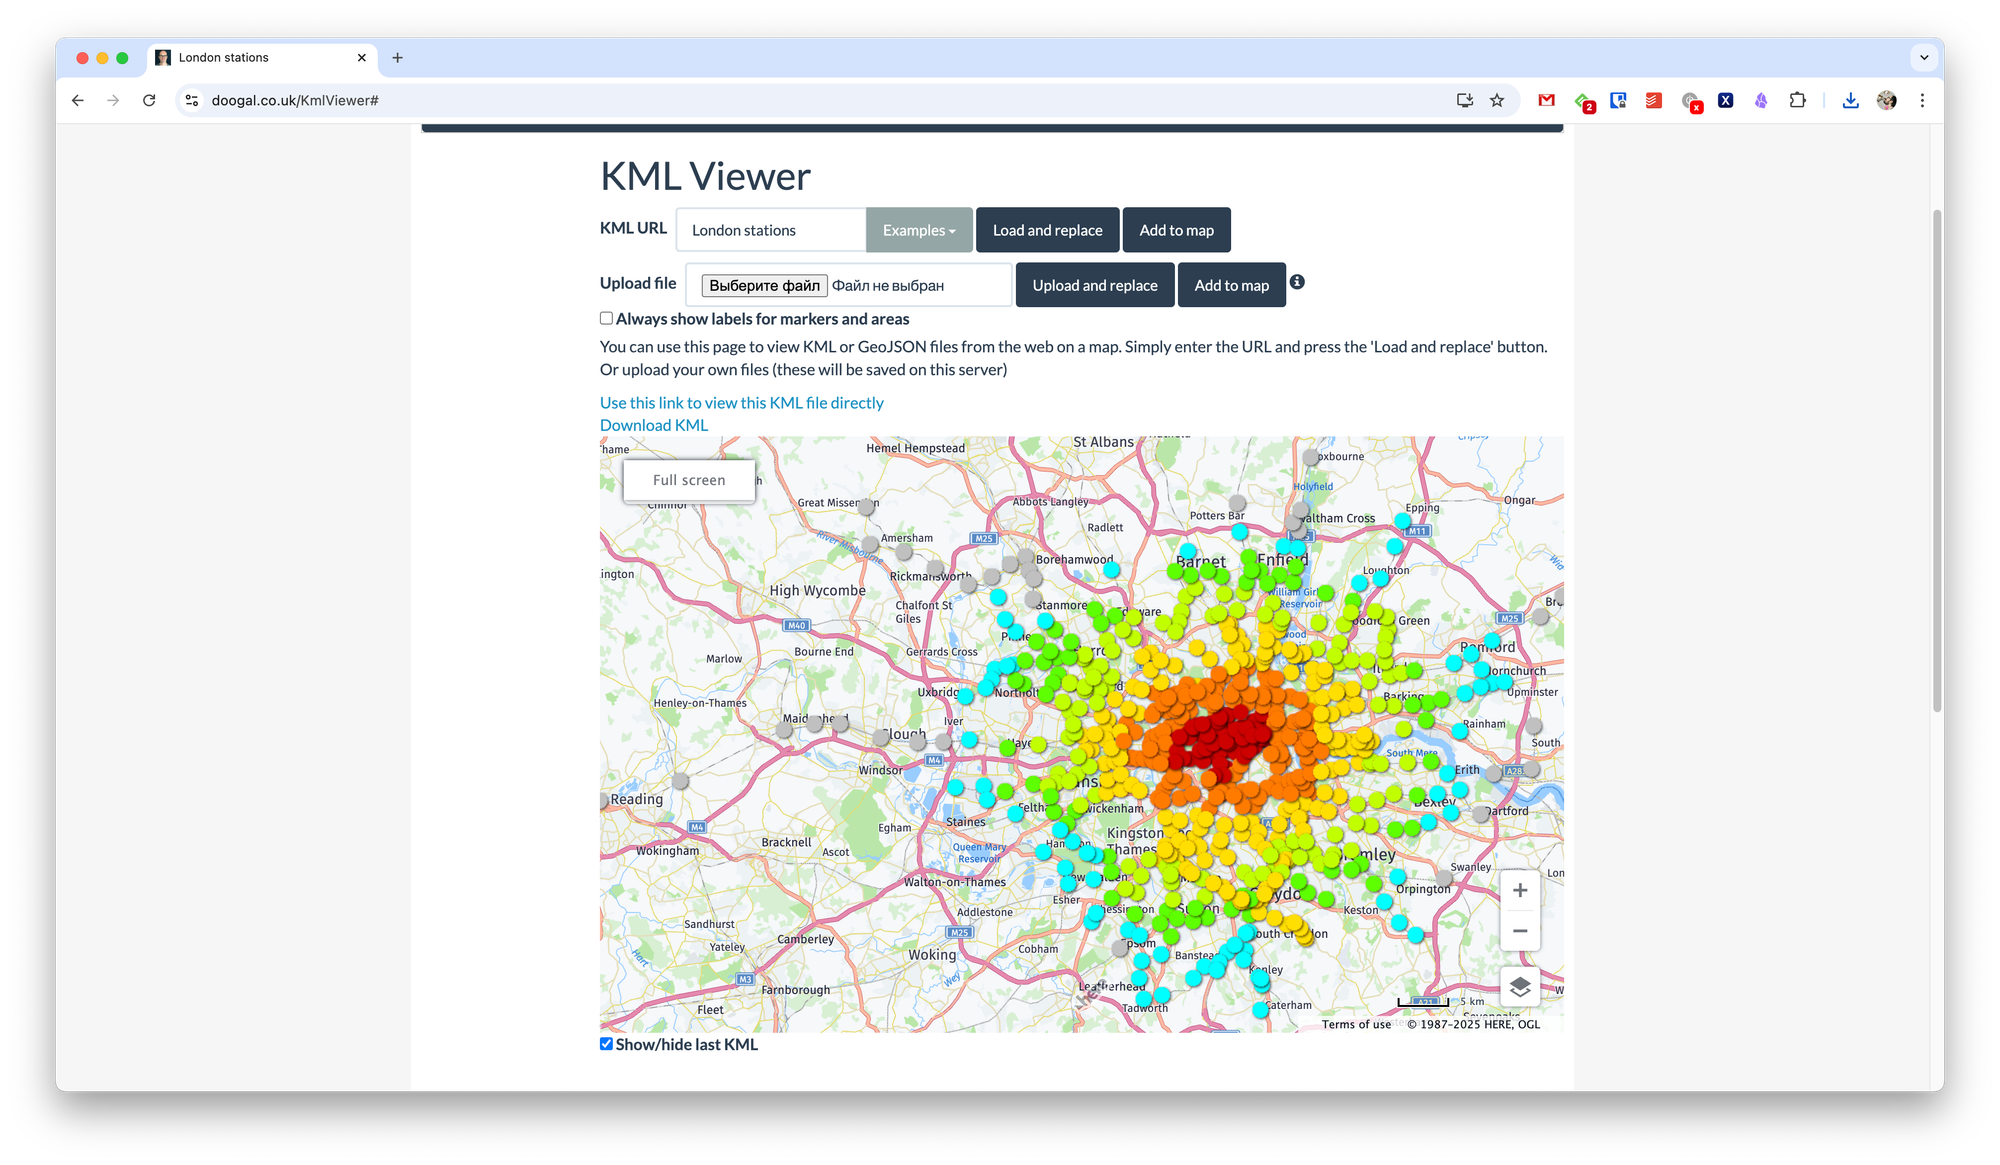Open the Download KML link
Image resolution: width=2000 pixels, height=1165 pixels.
pyautogui.click(x=653, y=425)
